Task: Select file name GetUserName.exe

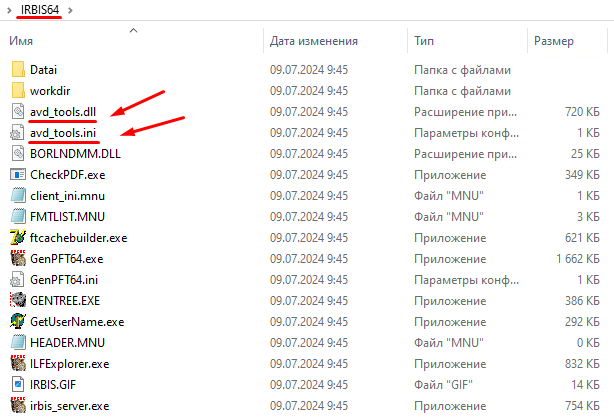Action: point(77,322)
